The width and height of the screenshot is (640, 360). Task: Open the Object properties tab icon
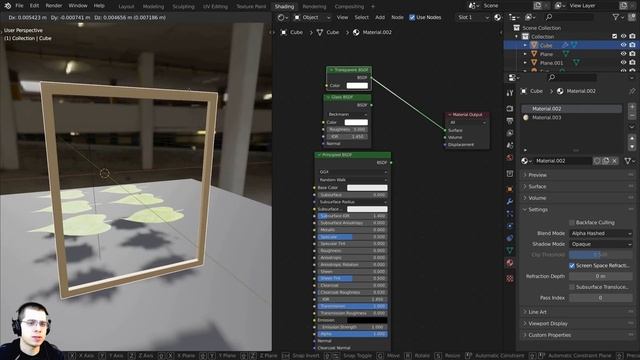[x=510, y=189]
